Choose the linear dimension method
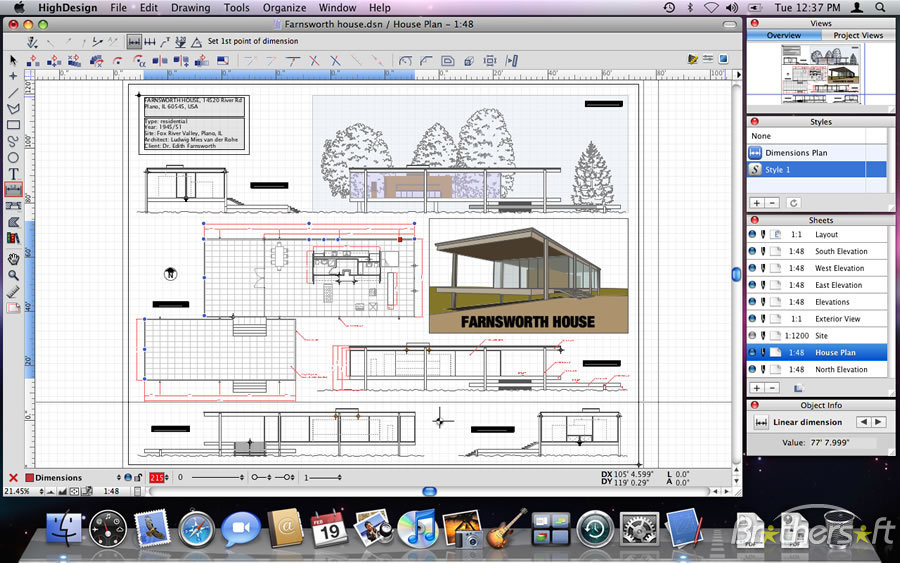The width and height of the screenshot is (900, 563). coord(134,42)
